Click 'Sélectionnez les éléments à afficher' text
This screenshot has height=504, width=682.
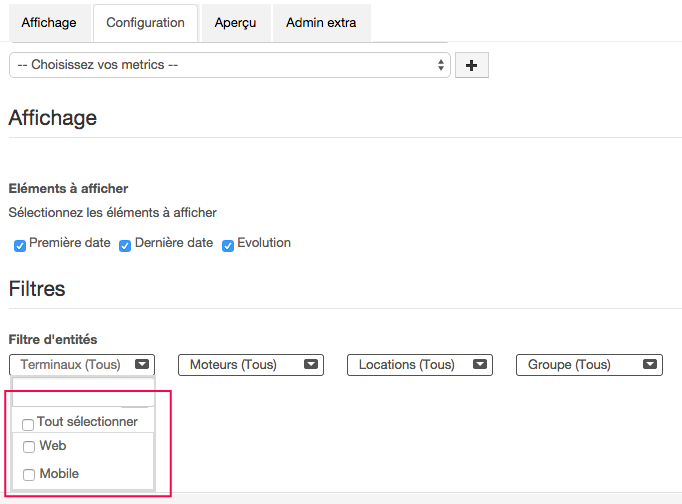coord(113,213)
